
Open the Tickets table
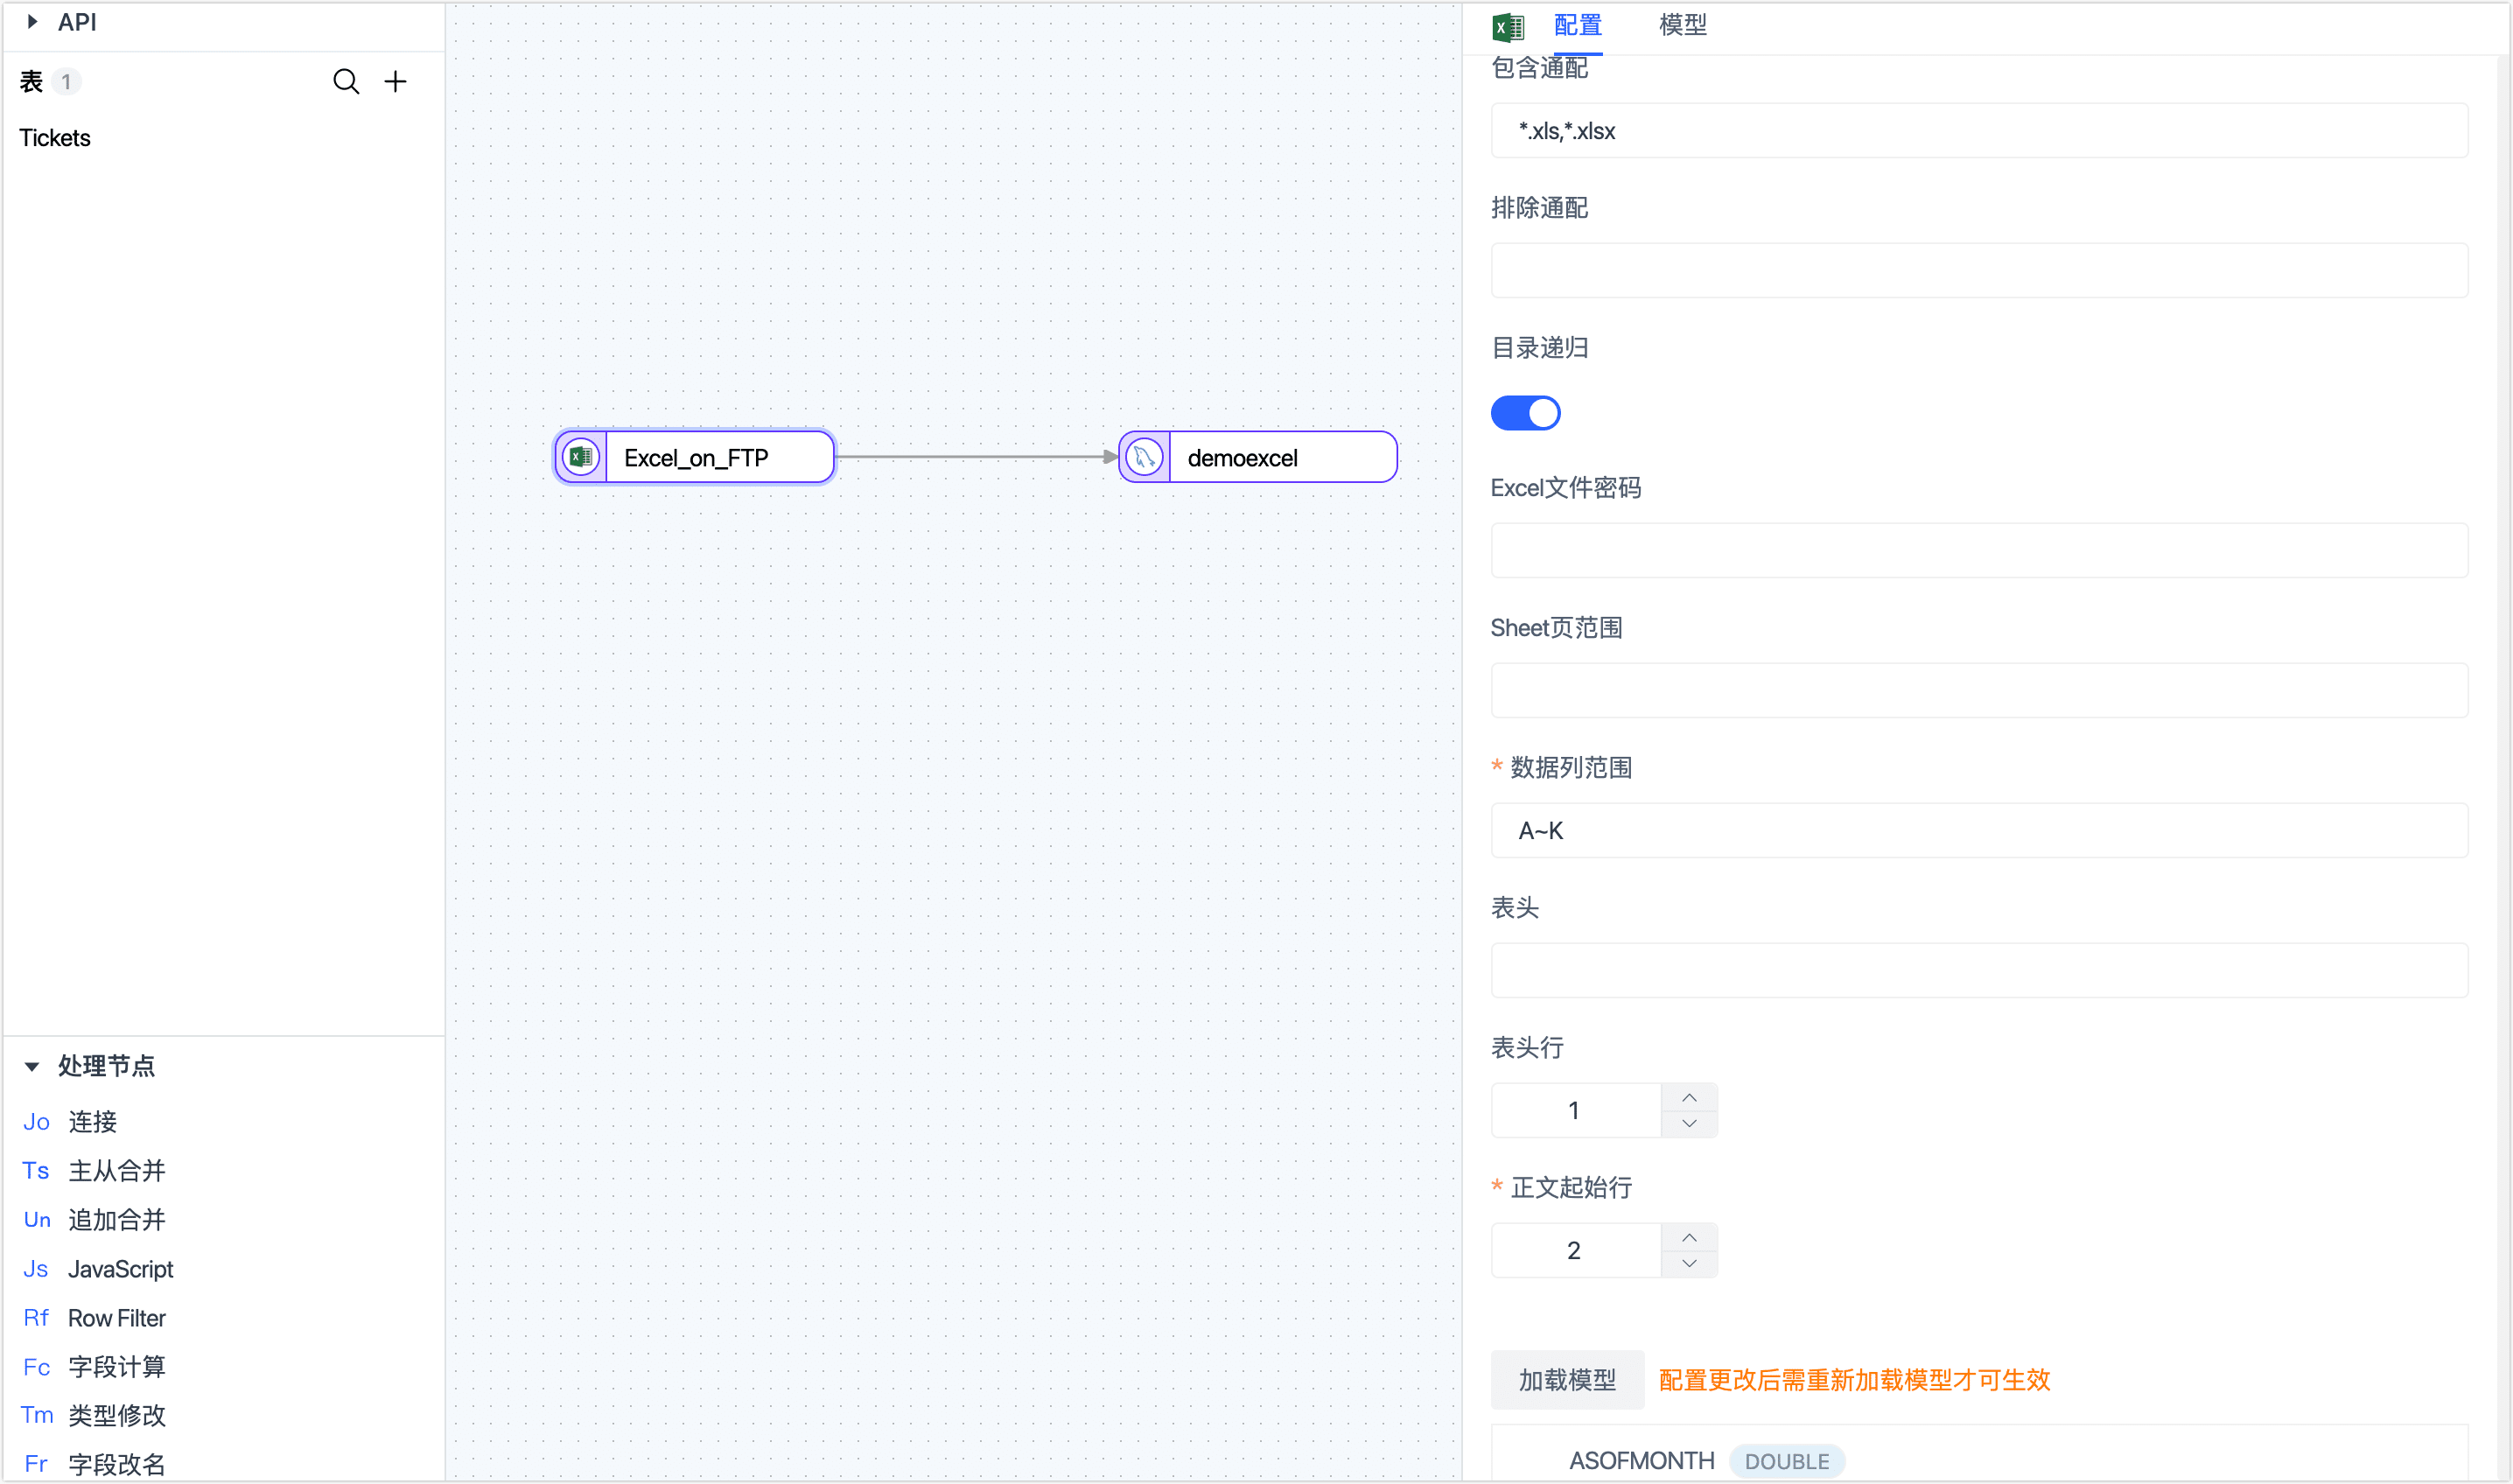coord(55,137)
